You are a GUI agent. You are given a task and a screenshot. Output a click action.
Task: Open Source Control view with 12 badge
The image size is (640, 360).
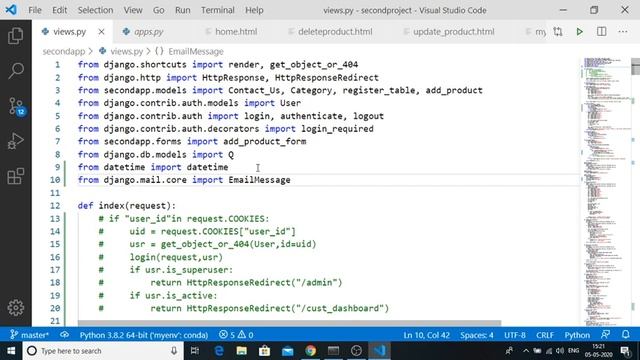[16, 106]
